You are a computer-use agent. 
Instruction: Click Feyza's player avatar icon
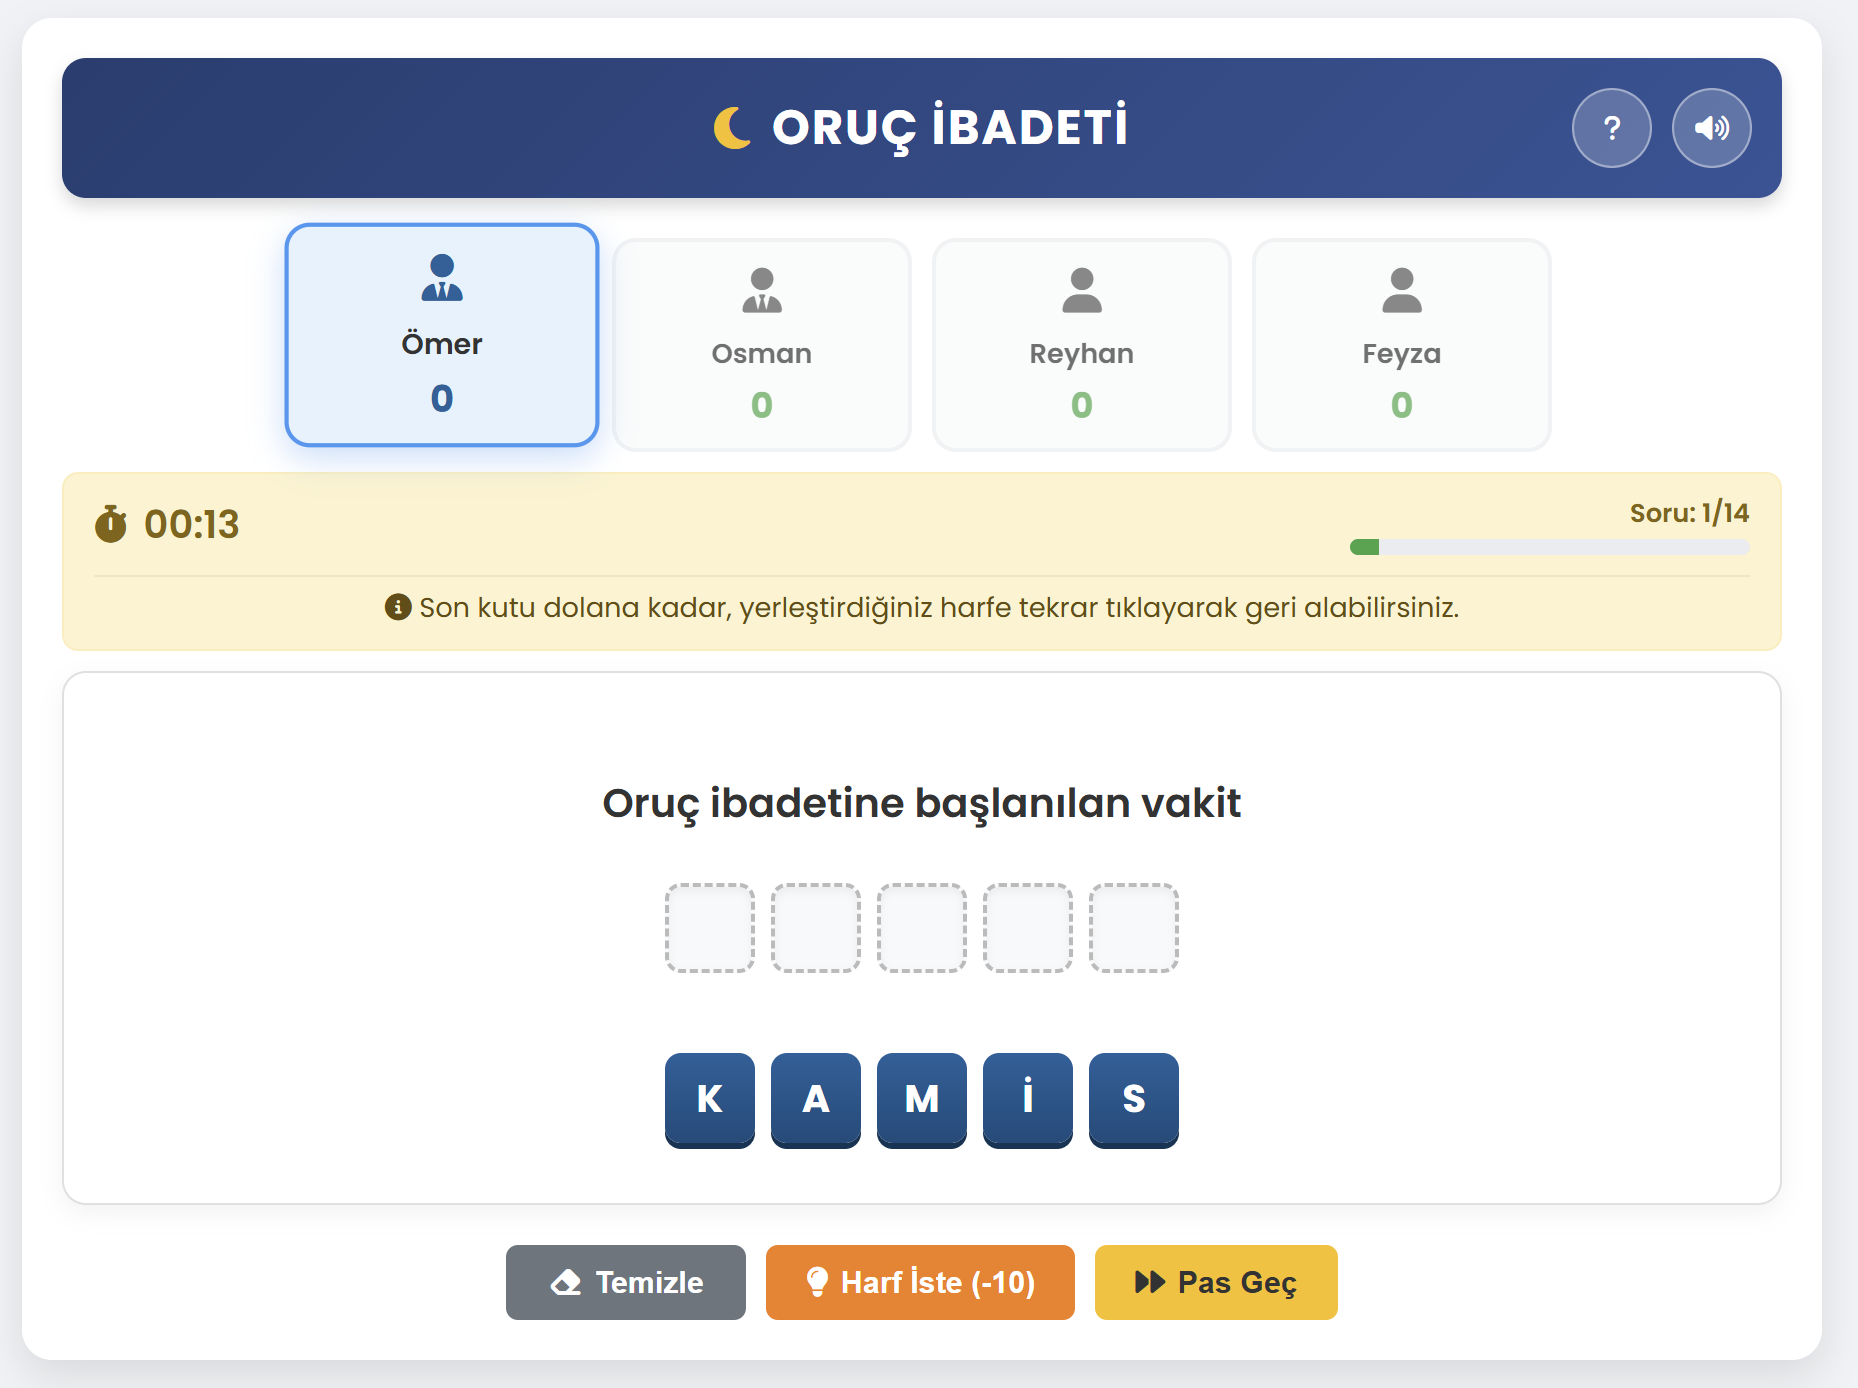1402,290
